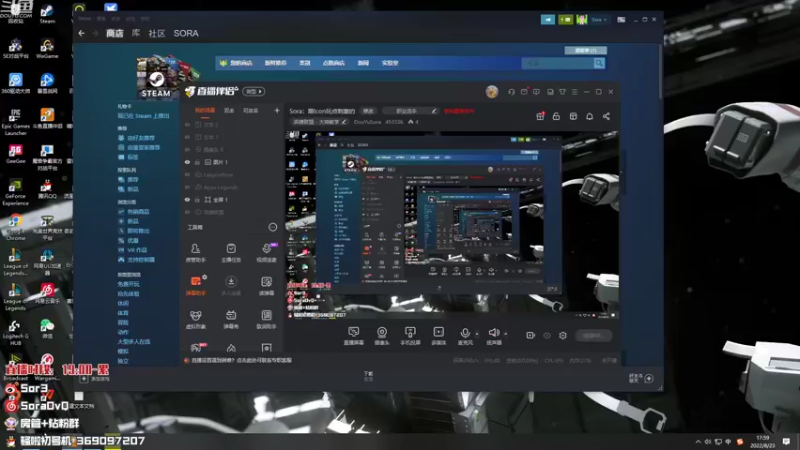Open Steam SORA profile tab
Viewport: 800px width, 450px height.
(x=186, y=33)
